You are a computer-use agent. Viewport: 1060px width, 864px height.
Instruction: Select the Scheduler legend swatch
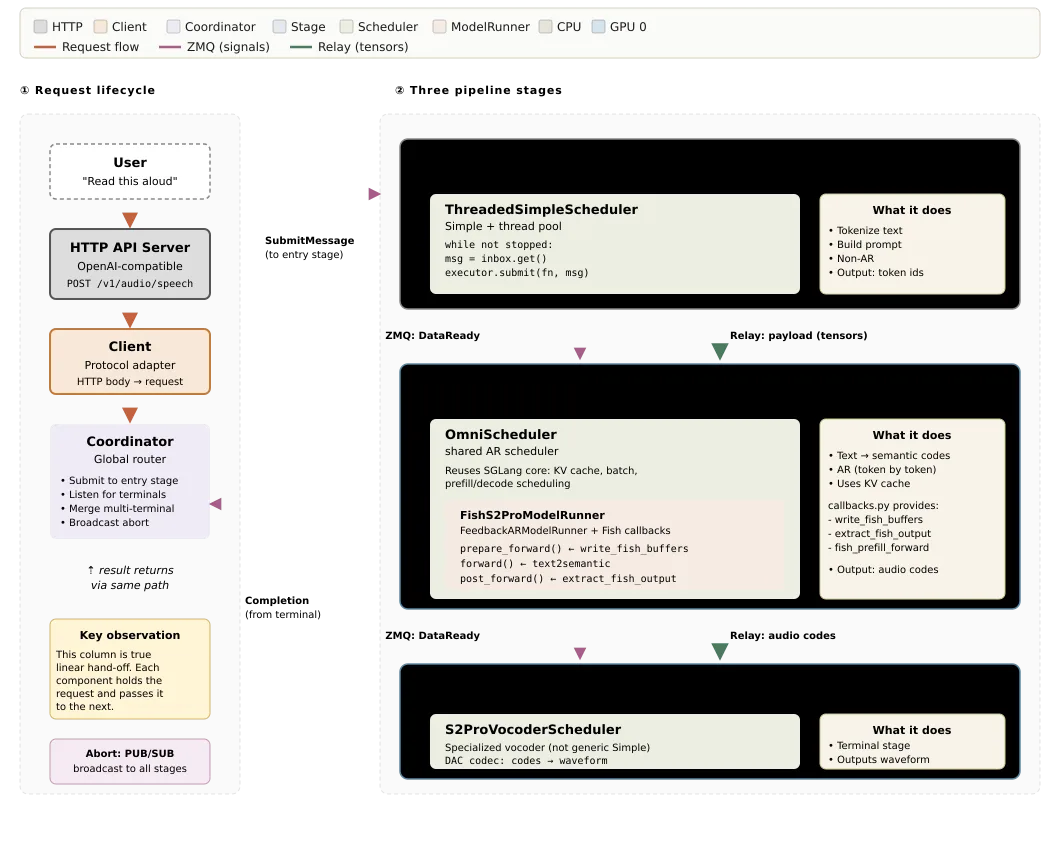(347, 26)
